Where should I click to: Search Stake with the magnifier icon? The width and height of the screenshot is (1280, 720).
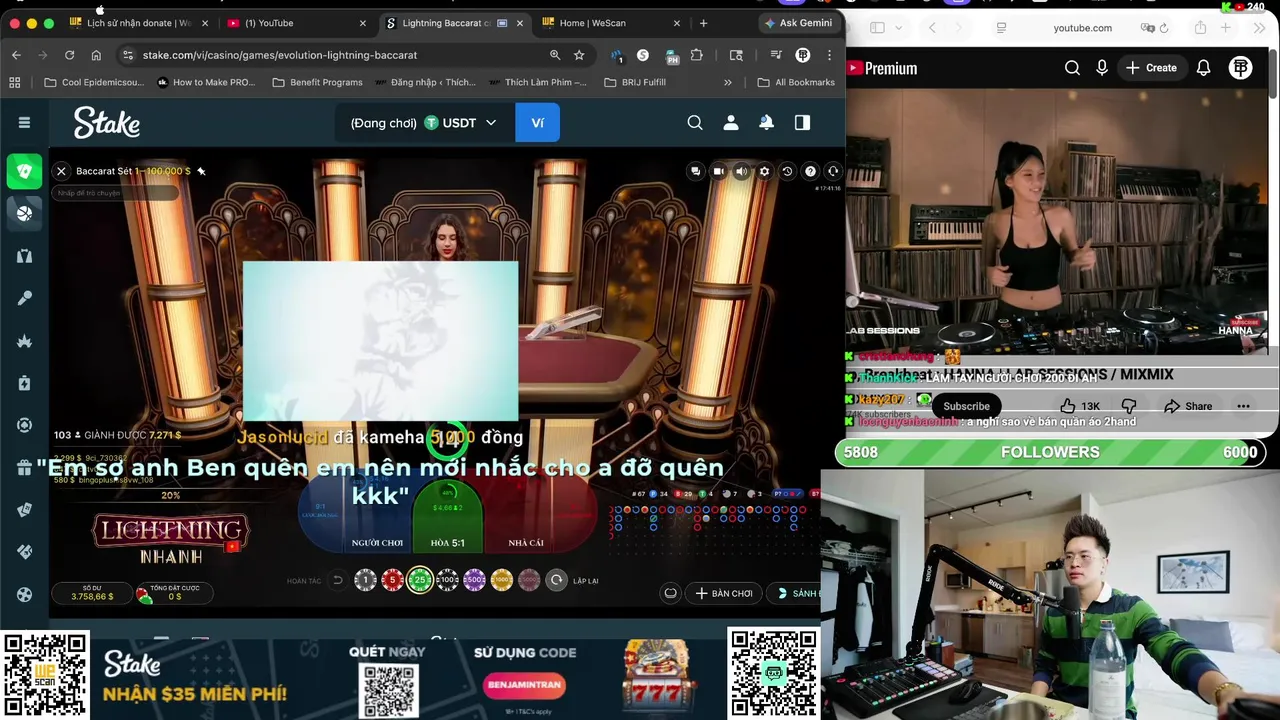[x=695, y=122]
